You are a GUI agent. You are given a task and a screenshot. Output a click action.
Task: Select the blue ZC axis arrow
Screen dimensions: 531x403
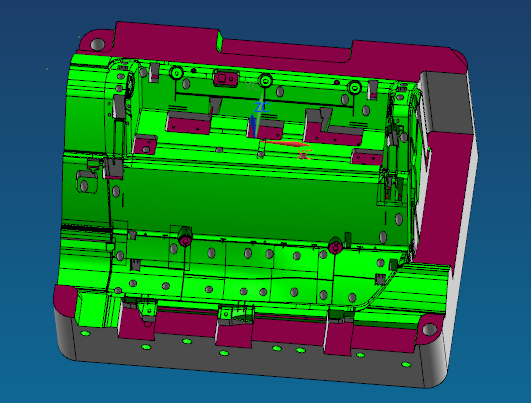click(253, 126)
